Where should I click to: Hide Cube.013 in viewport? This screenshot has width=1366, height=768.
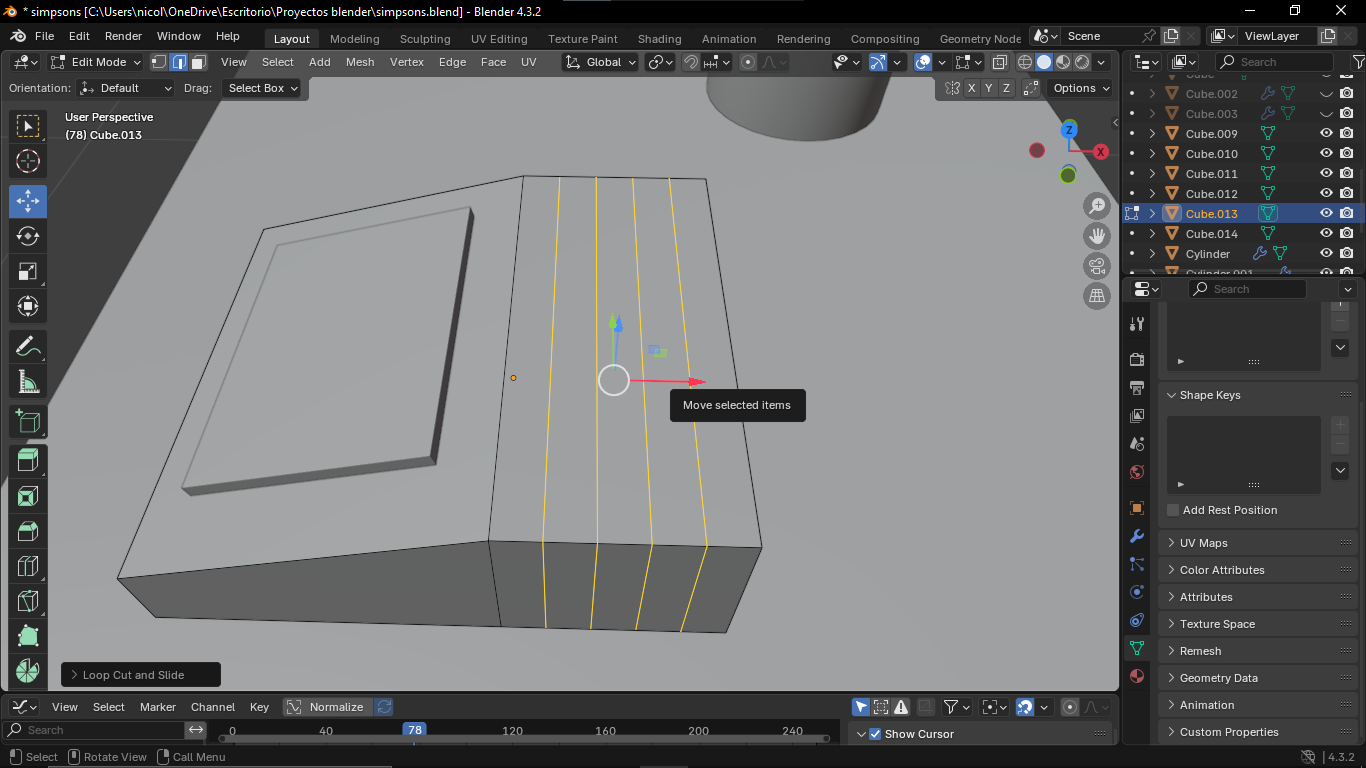click(1326, 213)
